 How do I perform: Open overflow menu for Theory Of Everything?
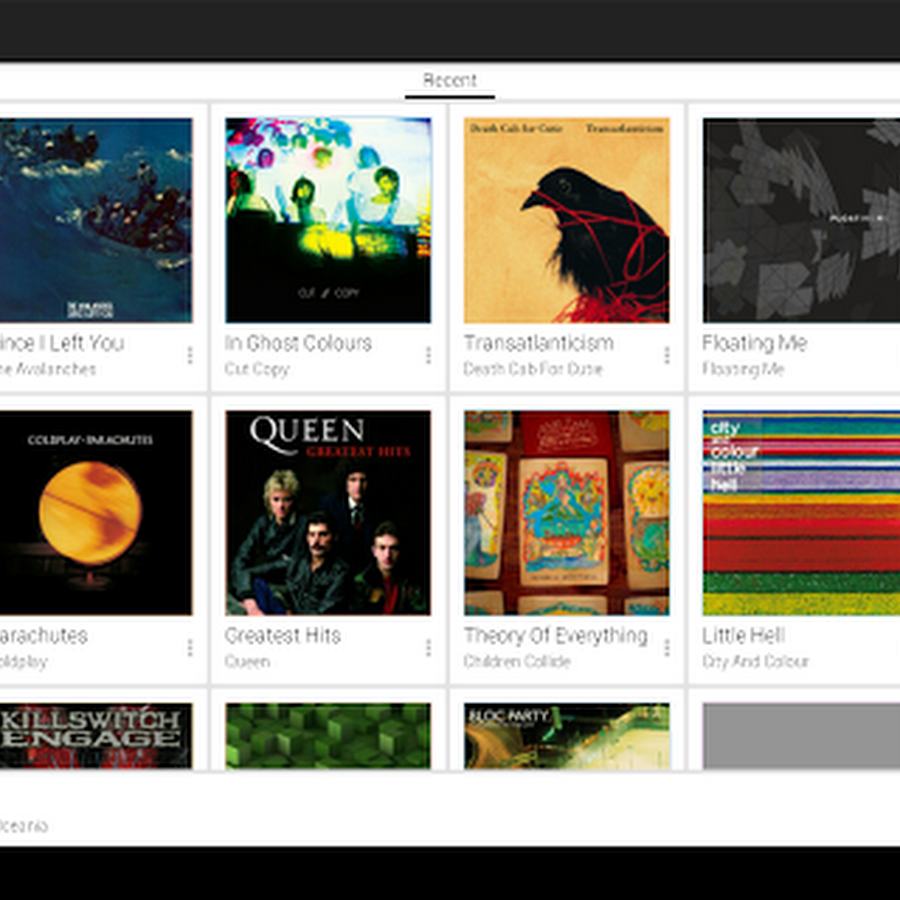click(x=666, y=648)
